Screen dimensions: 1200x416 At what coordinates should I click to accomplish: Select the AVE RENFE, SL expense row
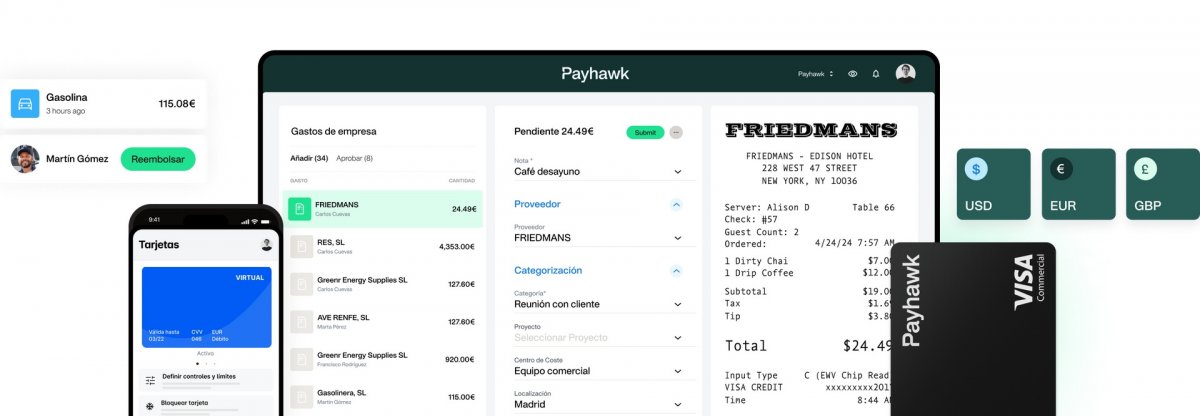(383, 321)
